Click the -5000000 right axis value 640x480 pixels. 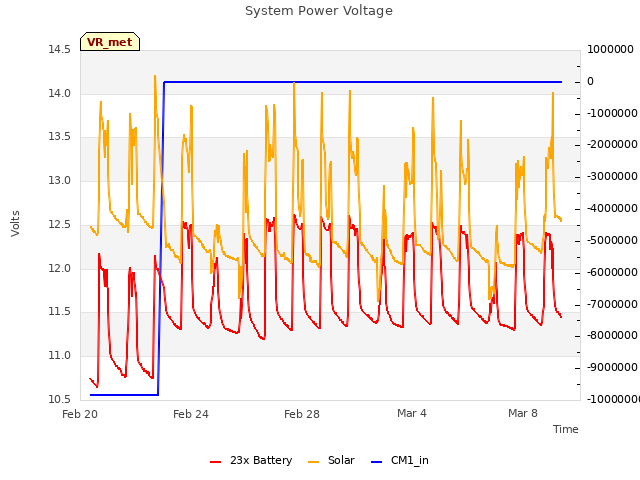pos(612,240)
